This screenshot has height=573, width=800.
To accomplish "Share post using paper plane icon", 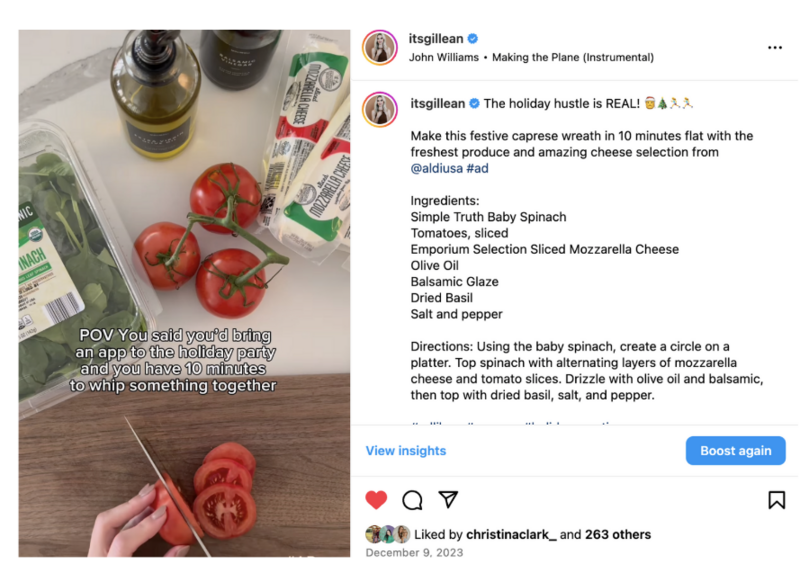I will click(448, 500).
